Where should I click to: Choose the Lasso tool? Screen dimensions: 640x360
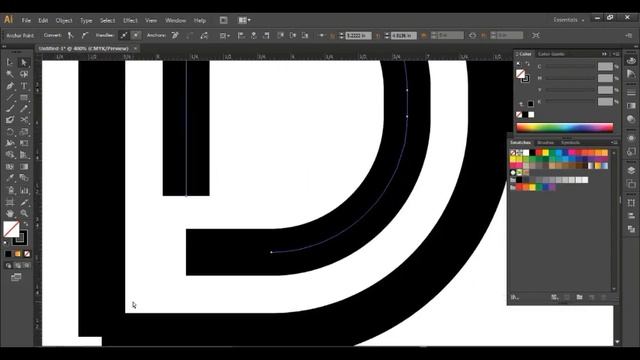pyautogui.click(x=24, y=74)
